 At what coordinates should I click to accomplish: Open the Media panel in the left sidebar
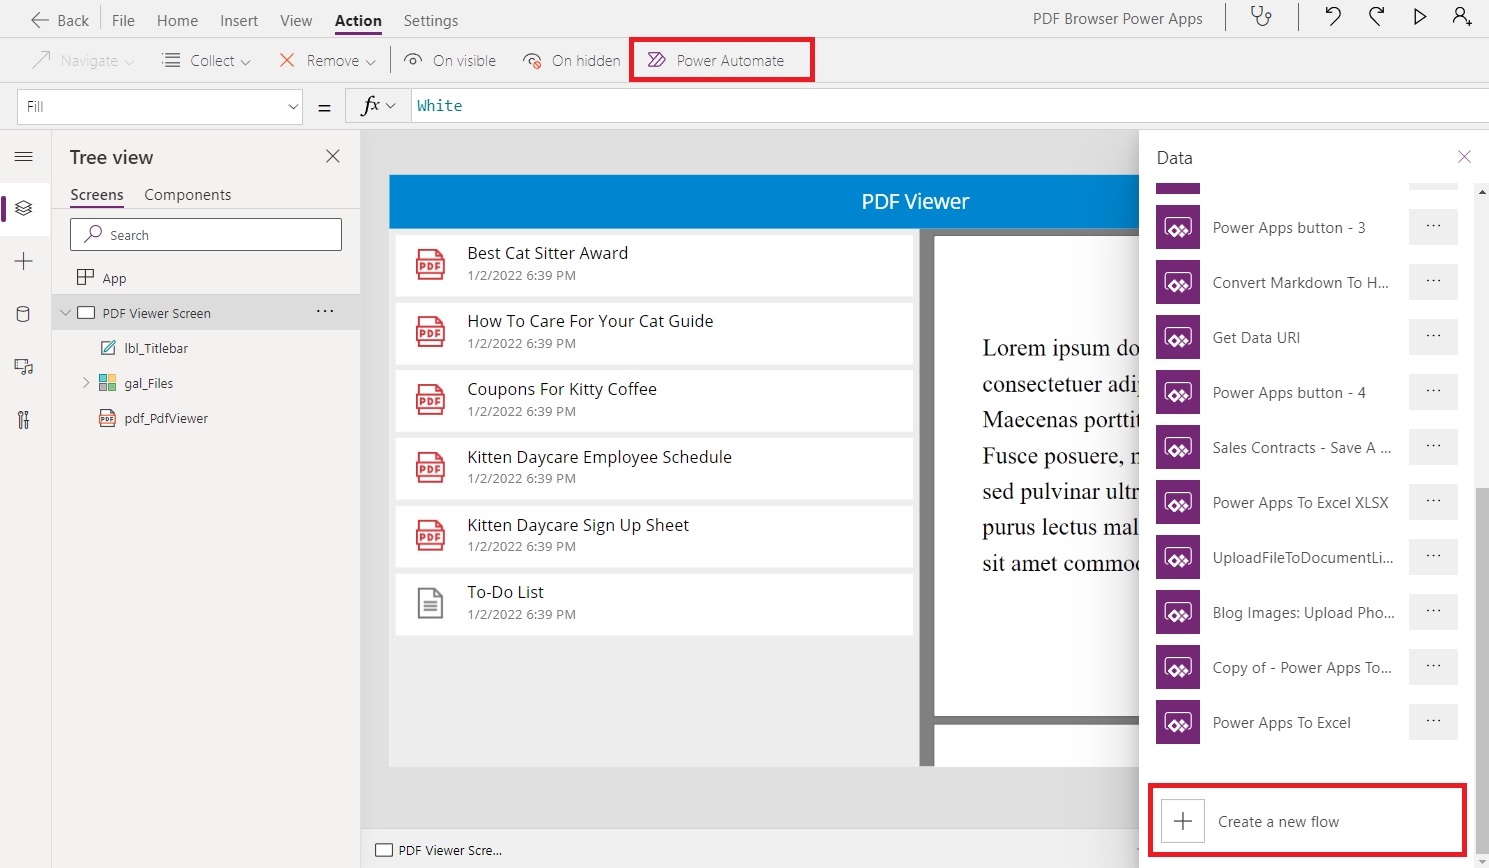(x=25, y=366)
